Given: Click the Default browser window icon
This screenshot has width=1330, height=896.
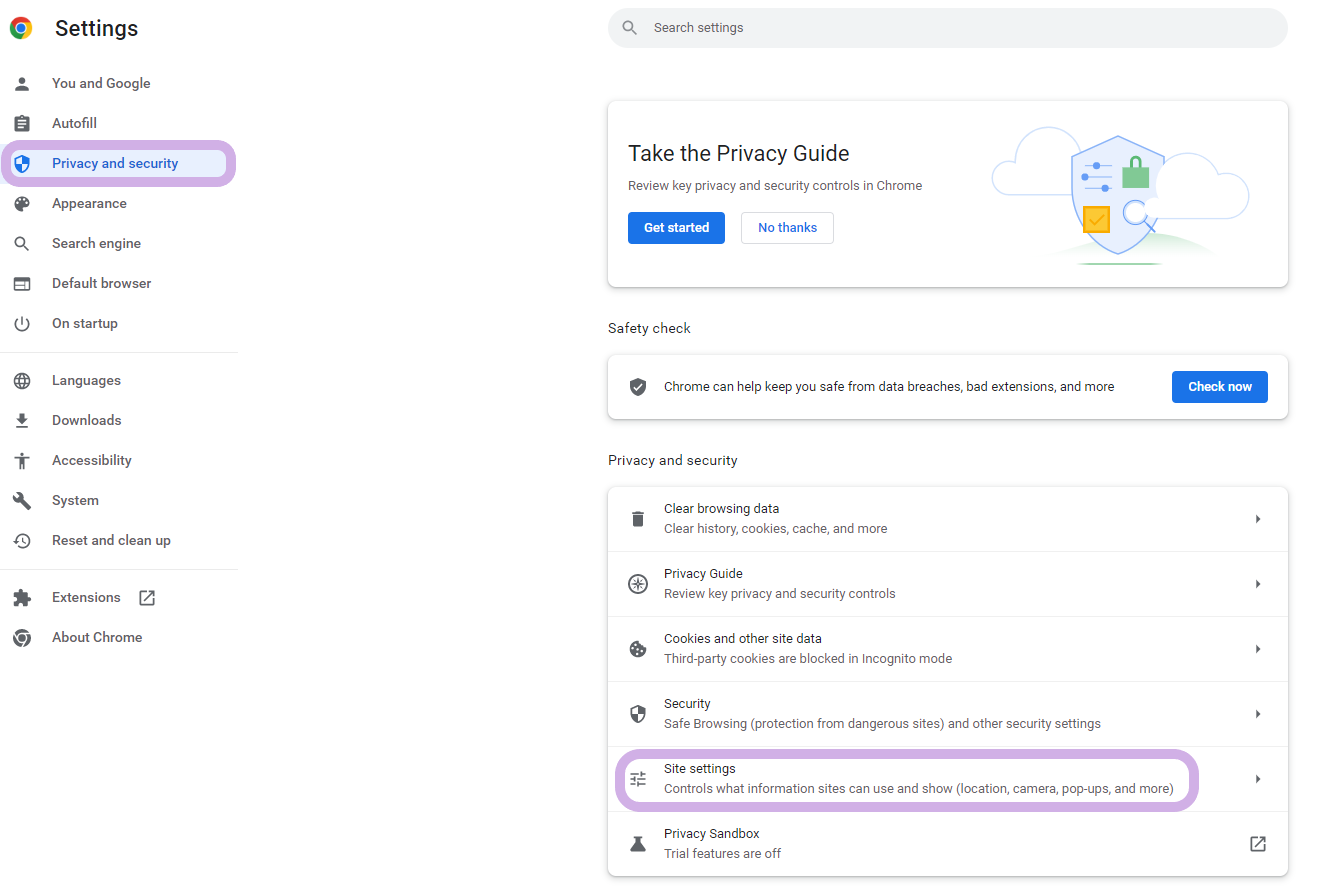Looking at the screenshot, I should click(x=22, y=284).
